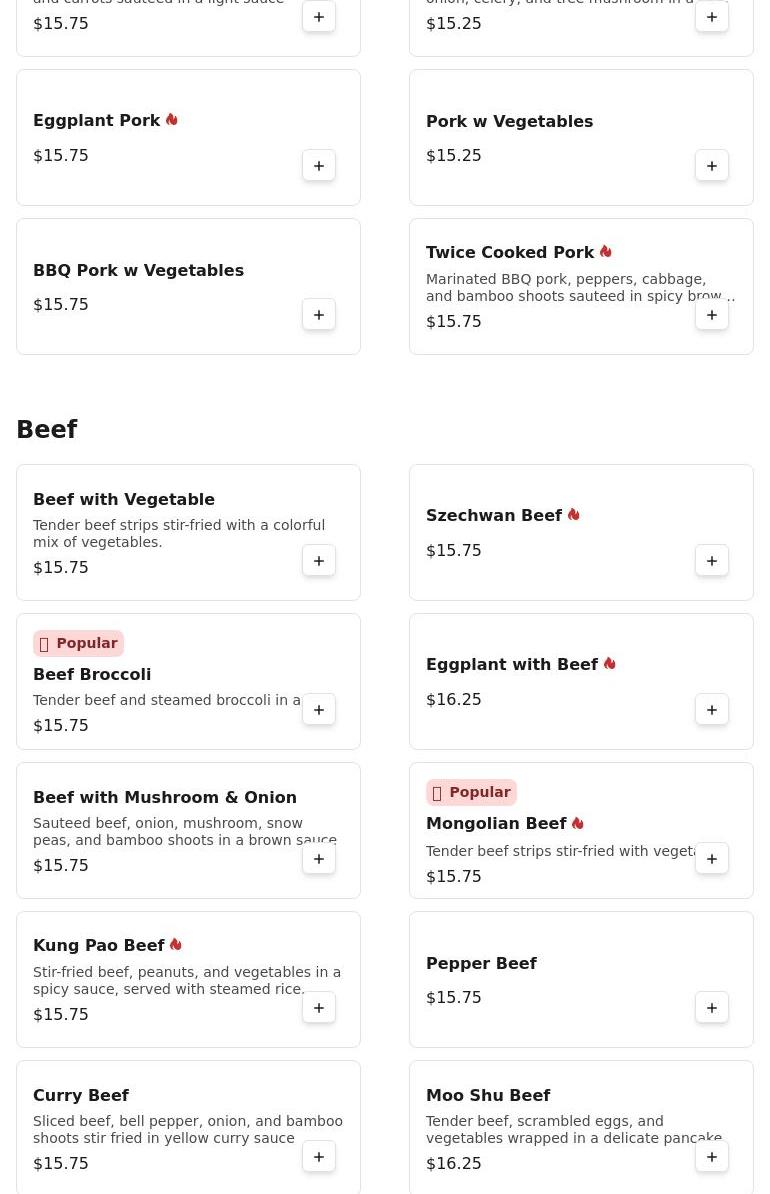Add Eggplant with Beef to order
The height and width of the screenshot is (1194, 770).
point(712,710)
